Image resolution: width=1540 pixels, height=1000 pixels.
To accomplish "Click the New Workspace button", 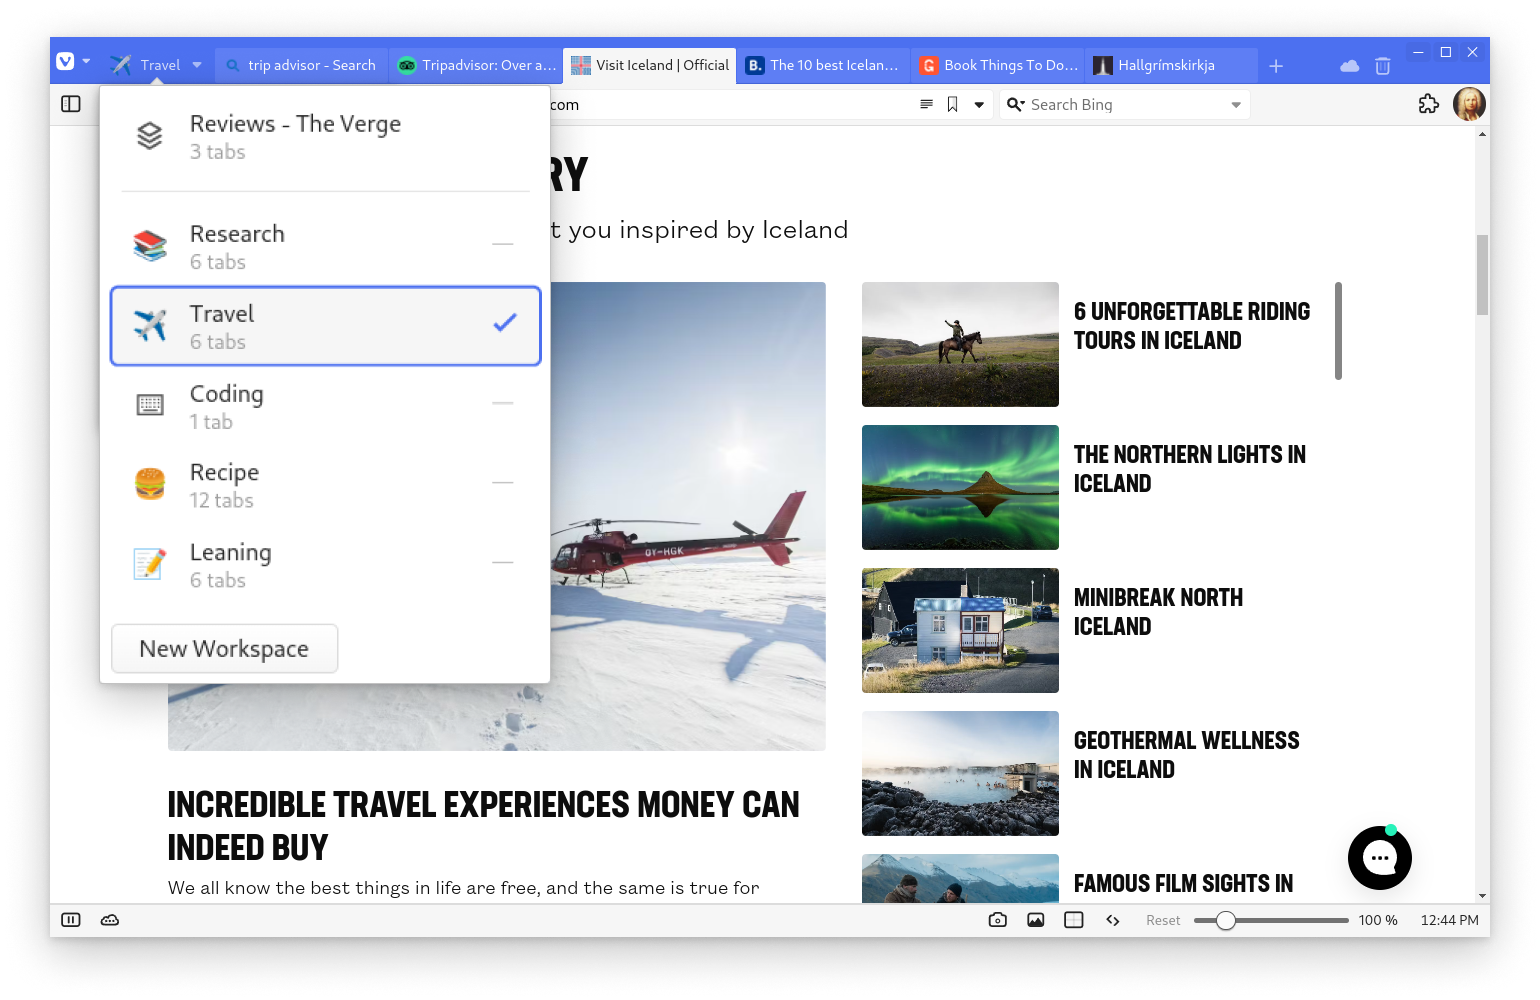I will (224, 649).
